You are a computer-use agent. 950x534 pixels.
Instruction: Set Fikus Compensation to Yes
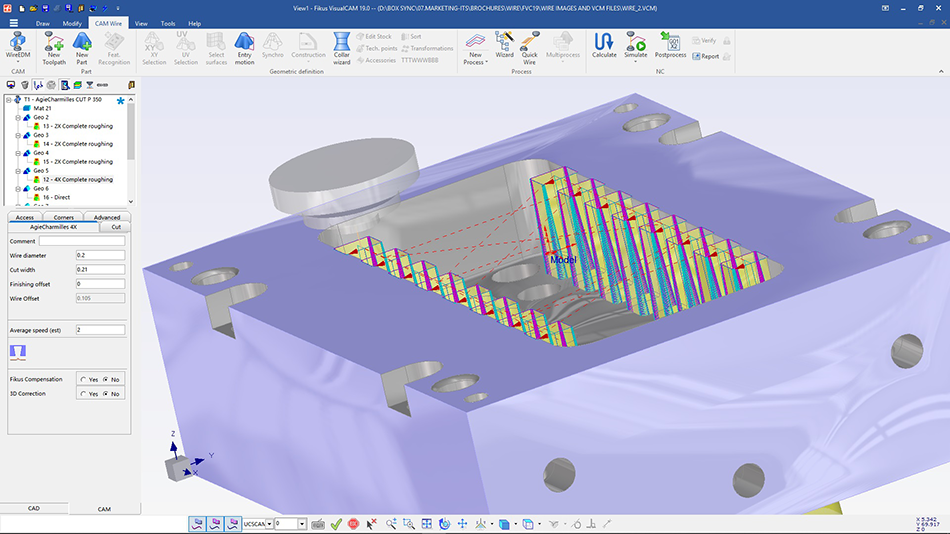[x=81, y=380]
